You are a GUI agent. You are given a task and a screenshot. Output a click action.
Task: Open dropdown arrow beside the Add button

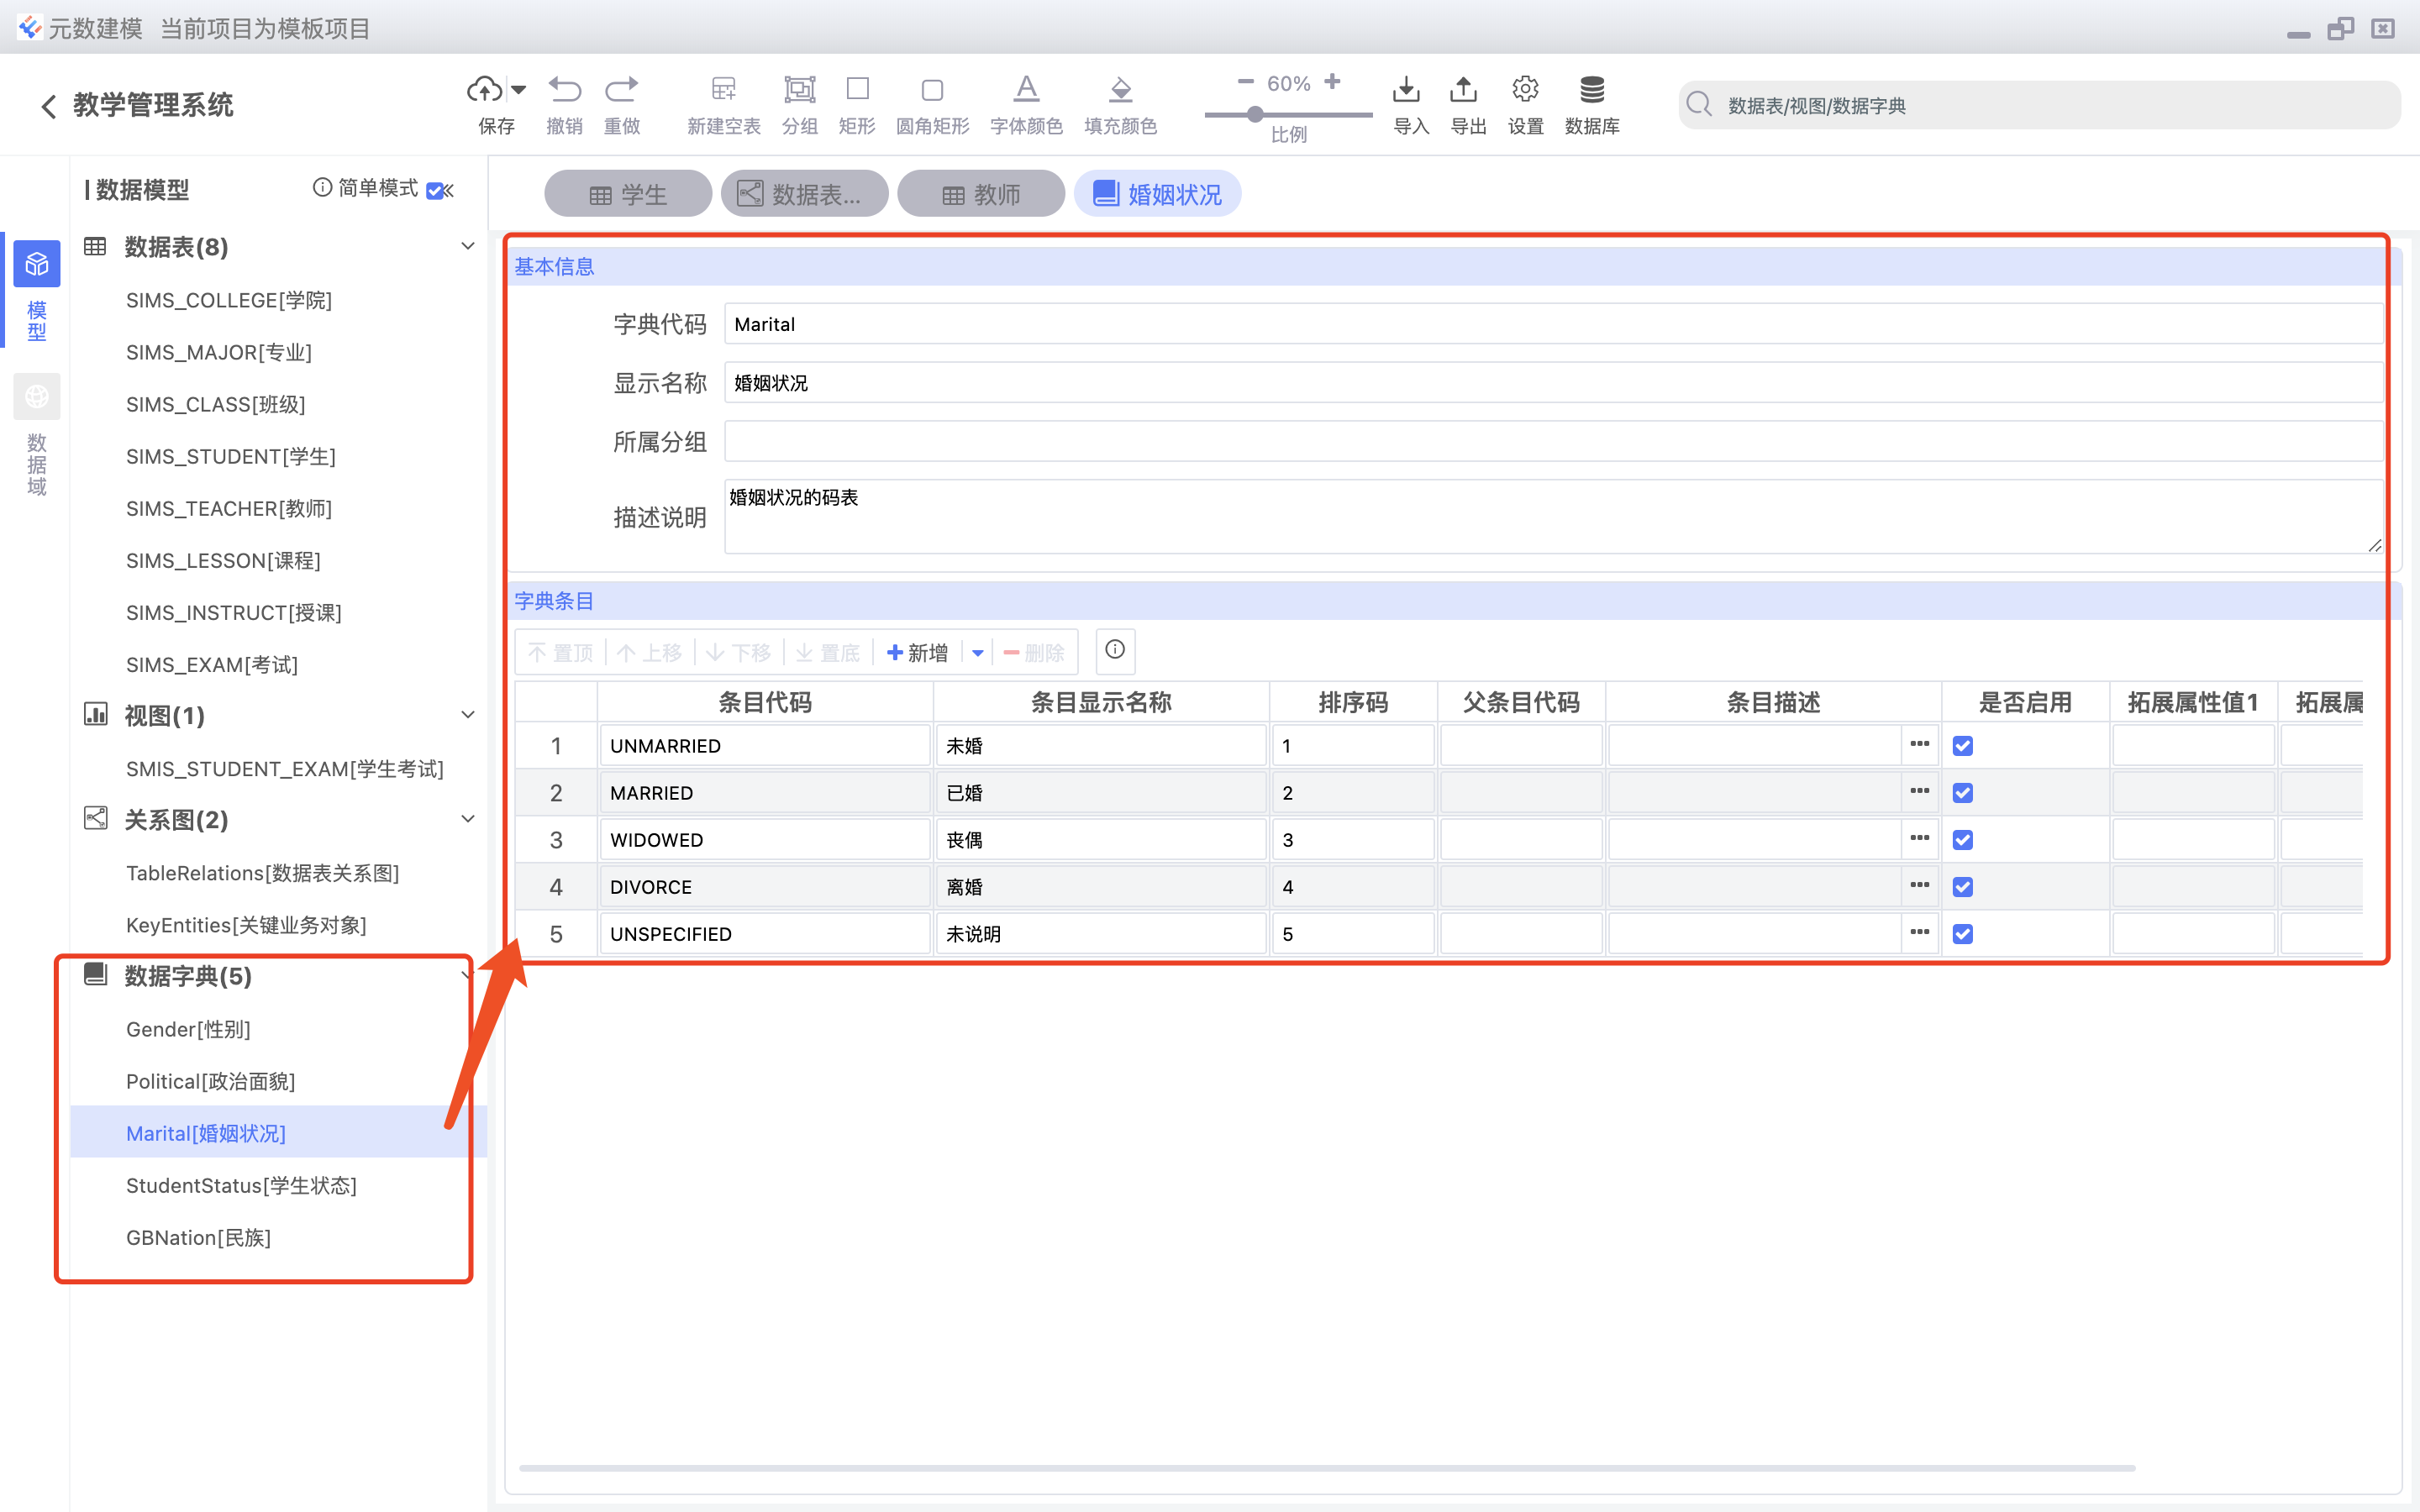click(x=977, y=653)
